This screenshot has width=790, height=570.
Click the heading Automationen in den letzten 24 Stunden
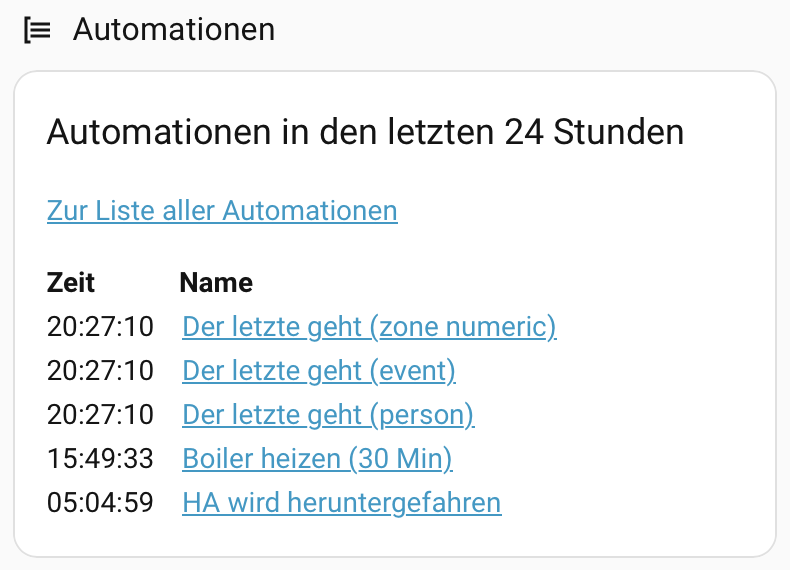click(x=365, y=132)
